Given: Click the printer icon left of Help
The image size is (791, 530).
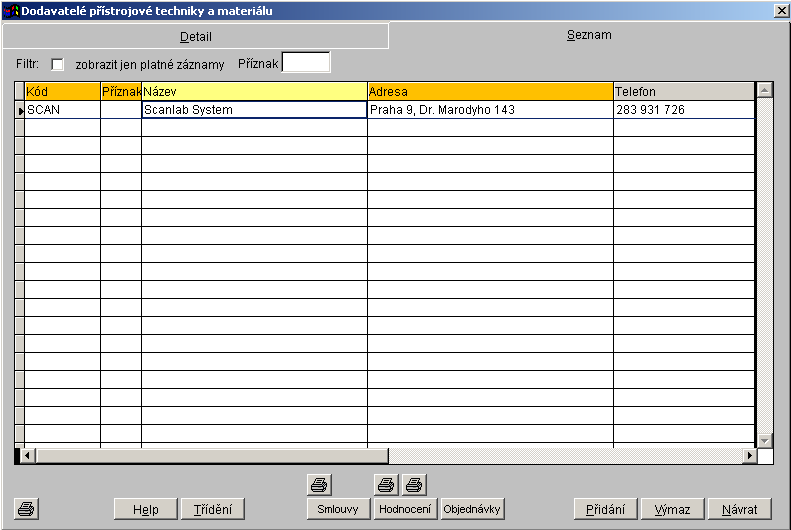Looking at the screenshot, I should coord(27,509).
